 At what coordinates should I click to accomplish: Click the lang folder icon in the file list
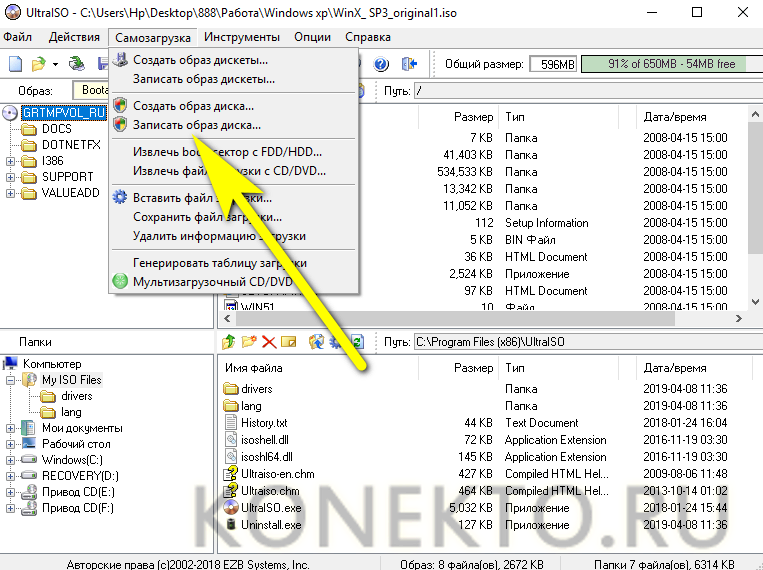click(x=231, y=405)
